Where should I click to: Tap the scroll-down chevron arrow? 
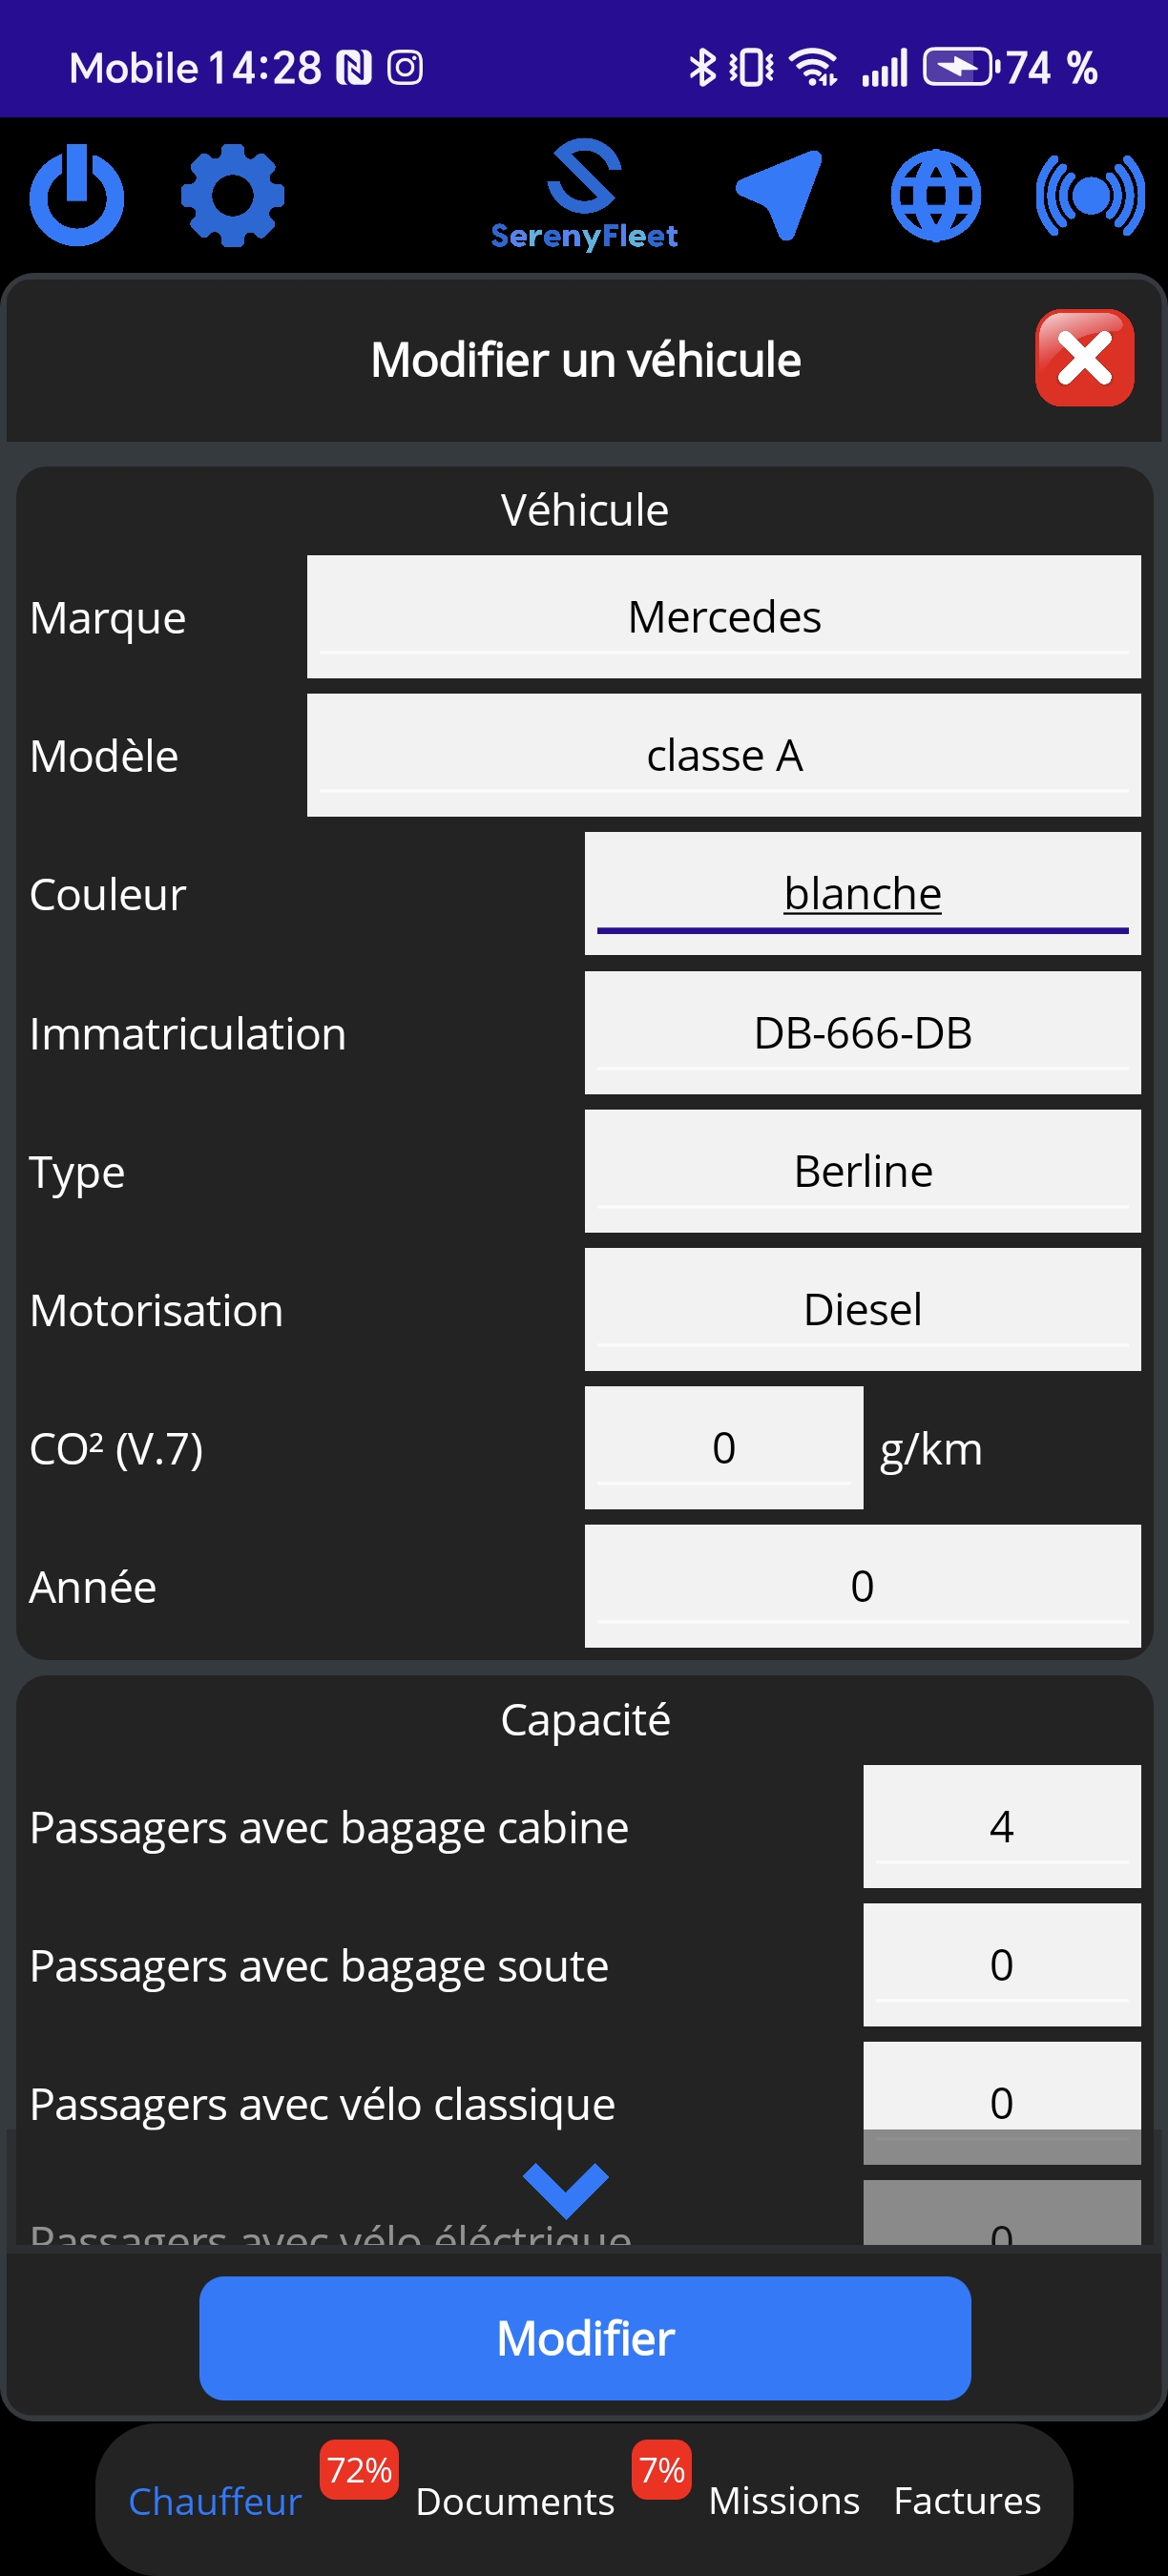(x=566, y=2189)
